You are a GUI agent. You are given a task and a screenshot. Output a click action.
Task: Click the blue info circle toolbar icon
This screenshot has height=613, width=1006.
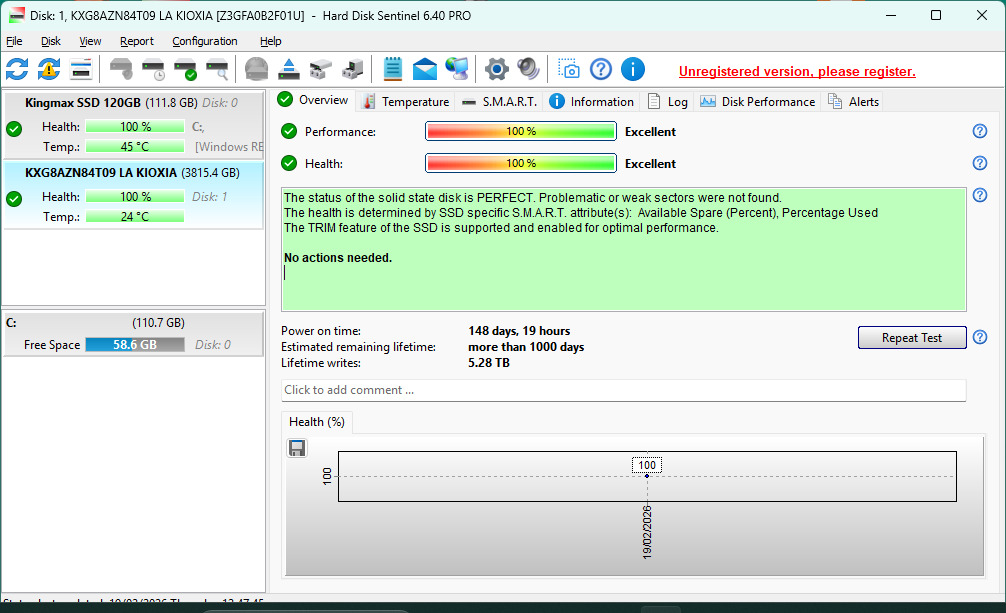(x=633, y=69)
